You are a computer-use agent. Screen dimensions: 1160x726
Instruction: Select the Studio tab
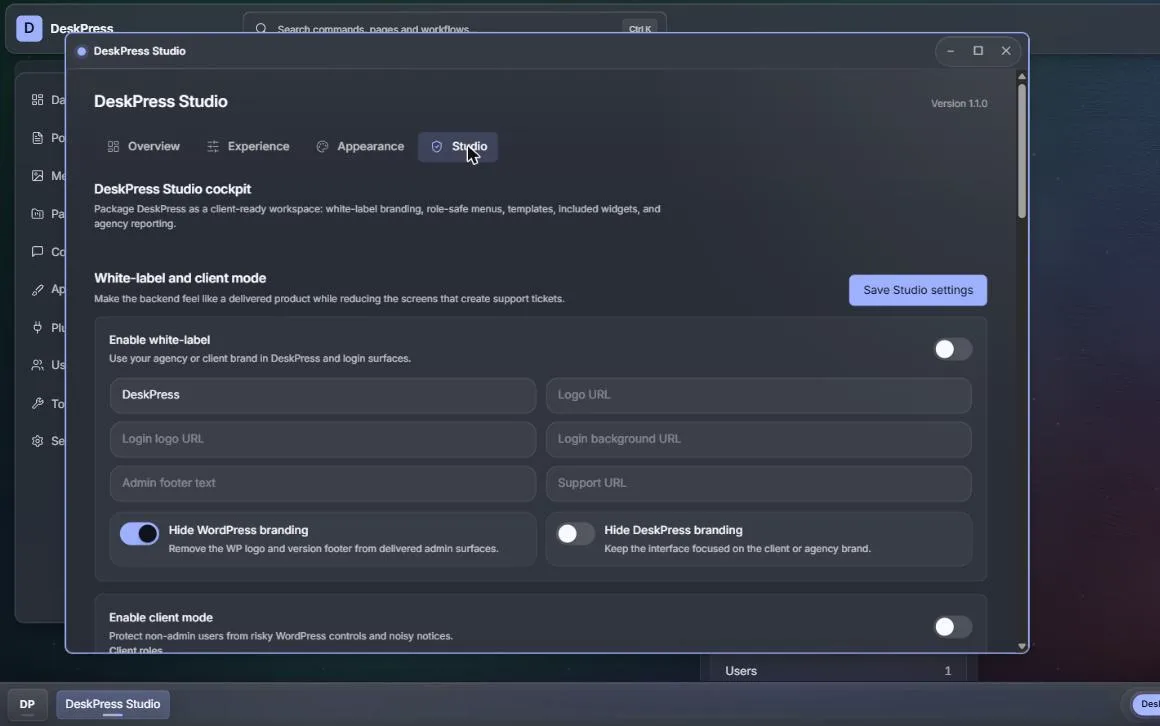tap(458, 147)
